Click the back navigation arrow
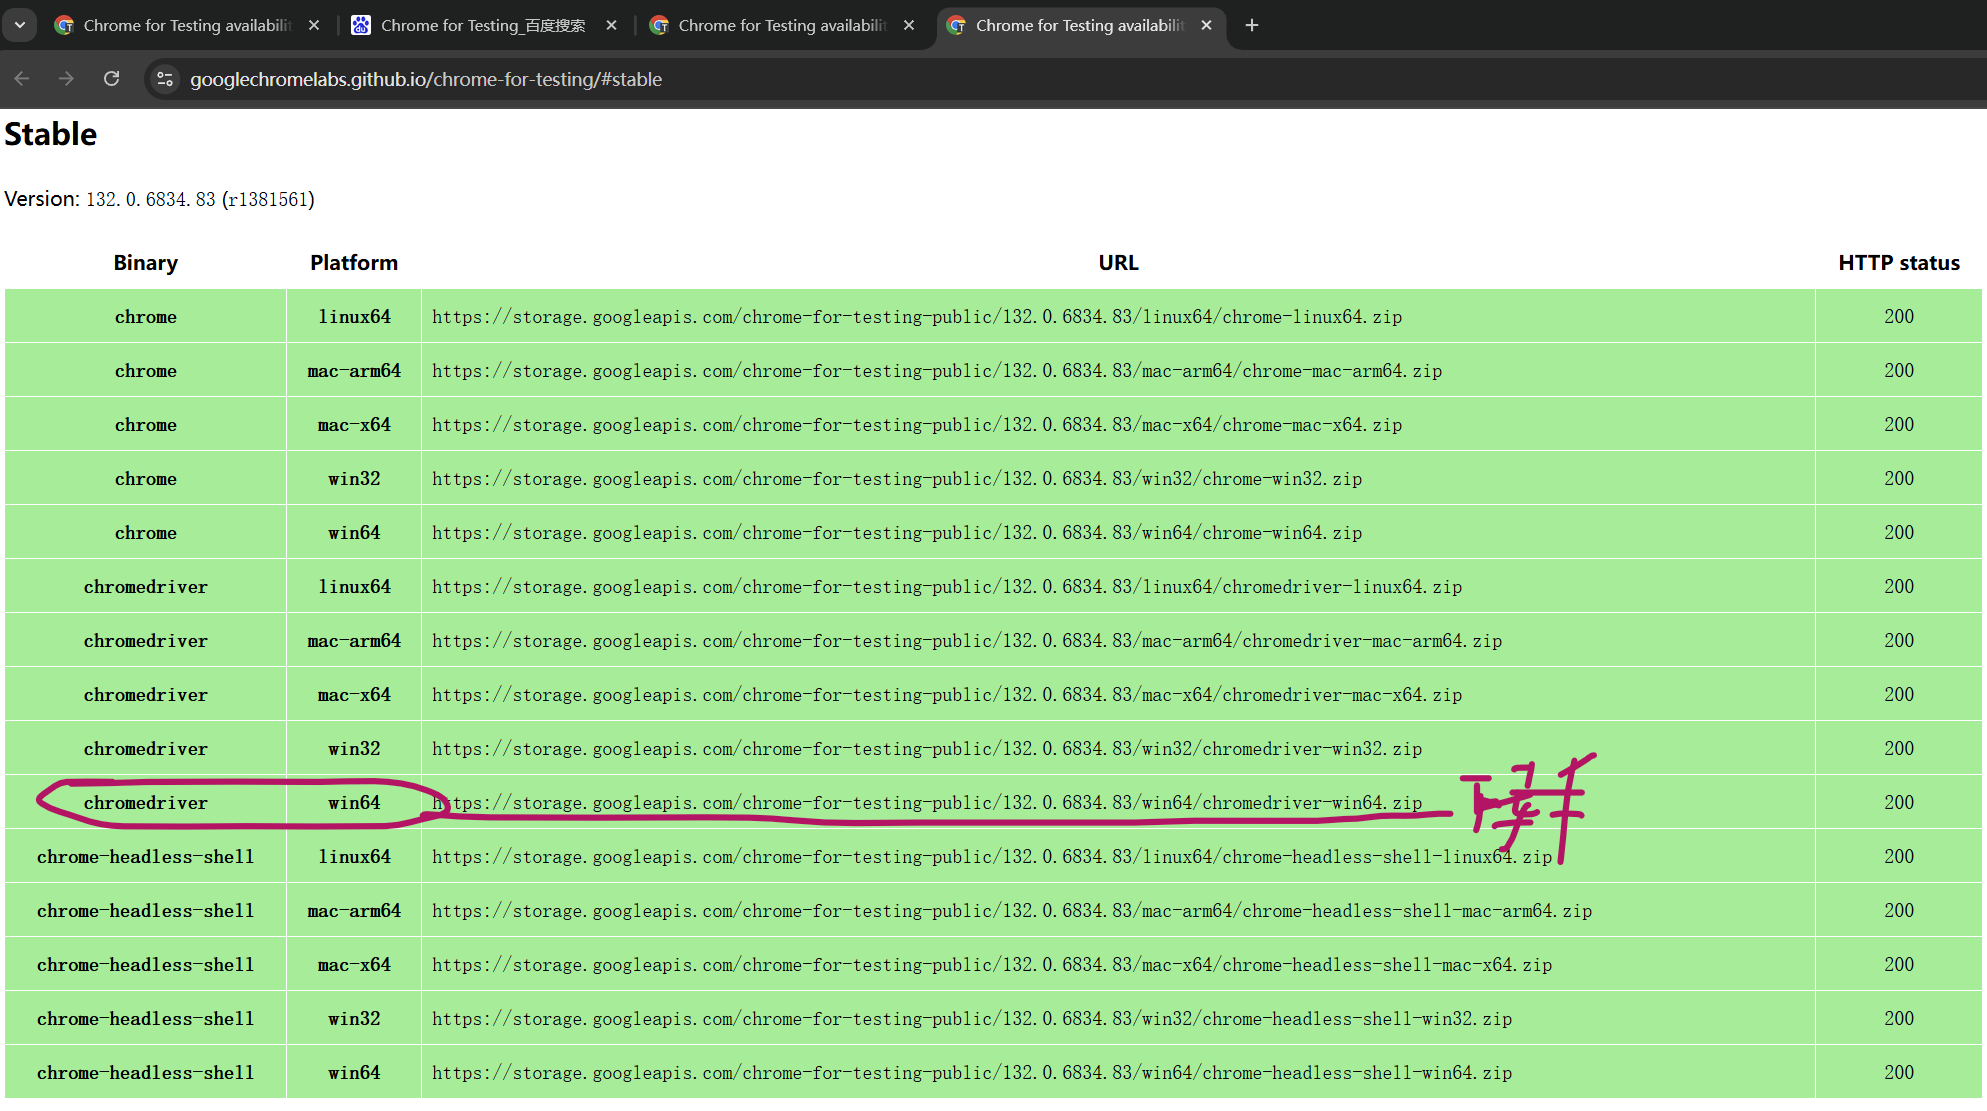 (22, 79)
